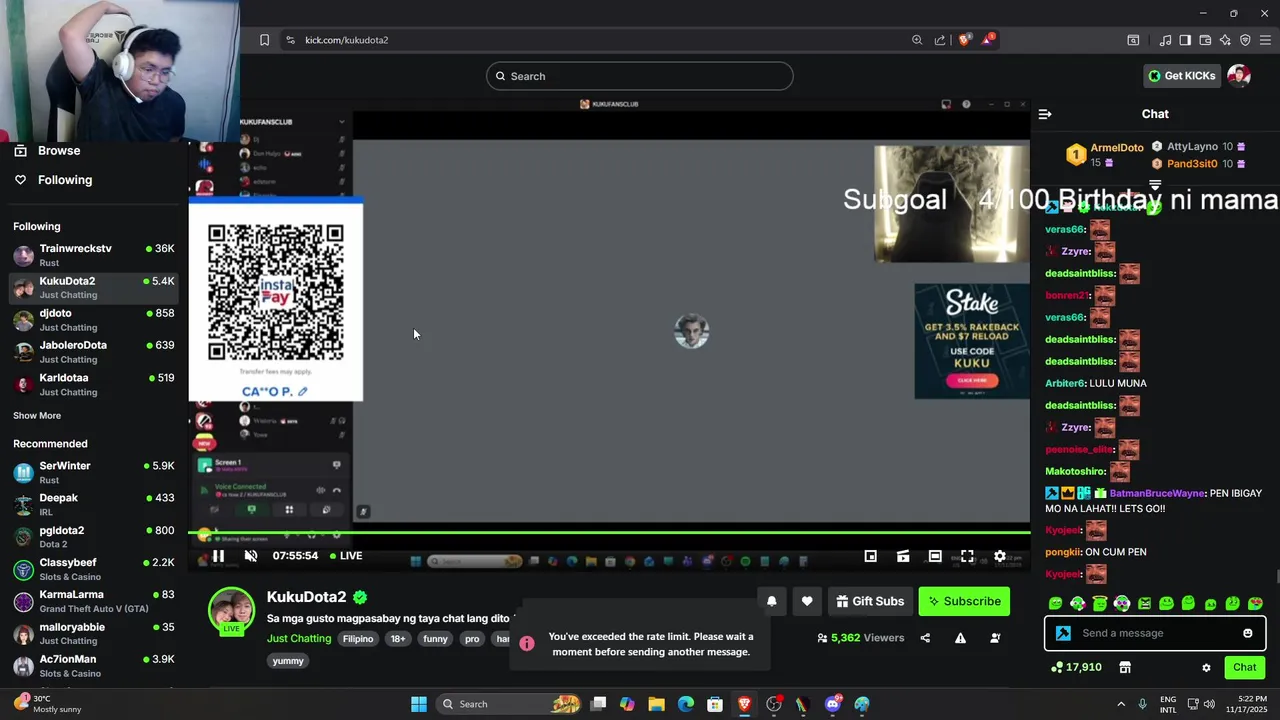Focus the Kick search field

click(640, 76)
